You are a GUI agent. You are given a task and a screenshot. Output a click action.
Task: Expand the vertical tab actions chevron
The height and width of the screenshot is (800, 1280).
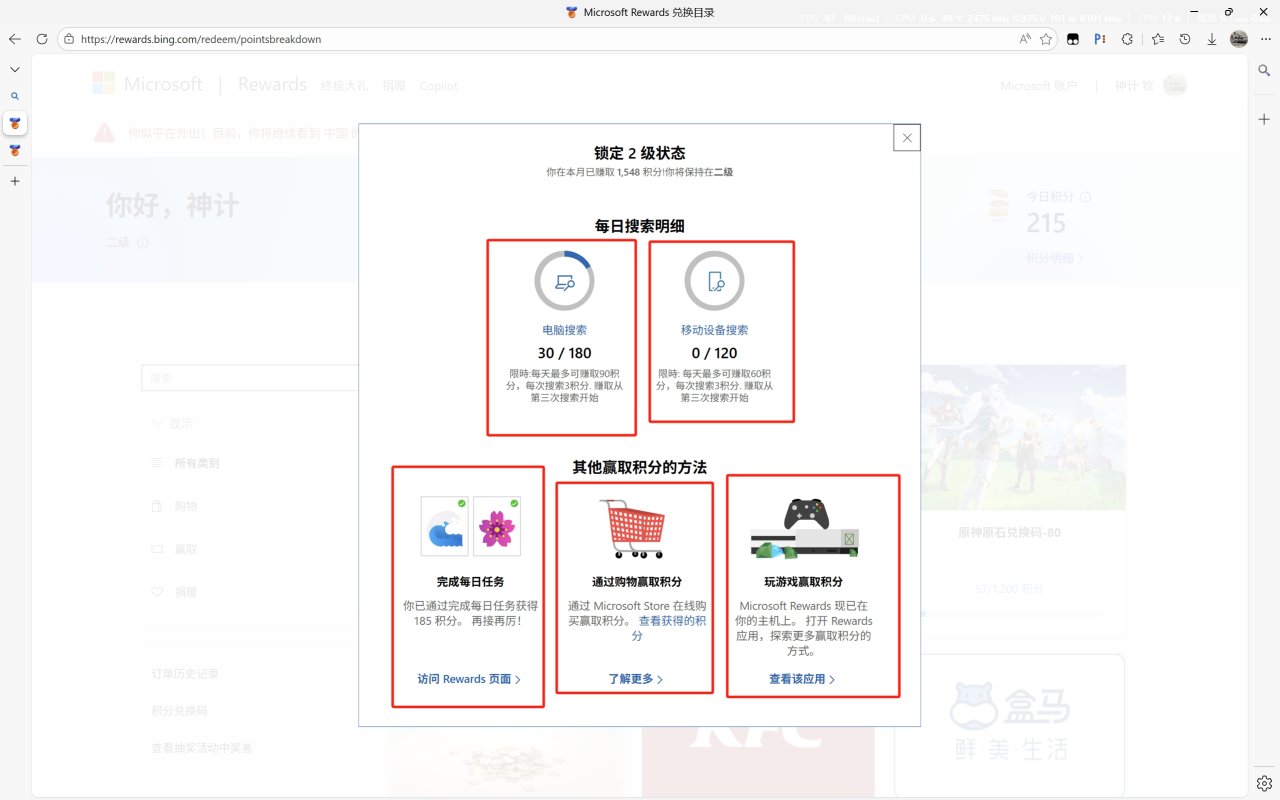[x=15, y=69]
